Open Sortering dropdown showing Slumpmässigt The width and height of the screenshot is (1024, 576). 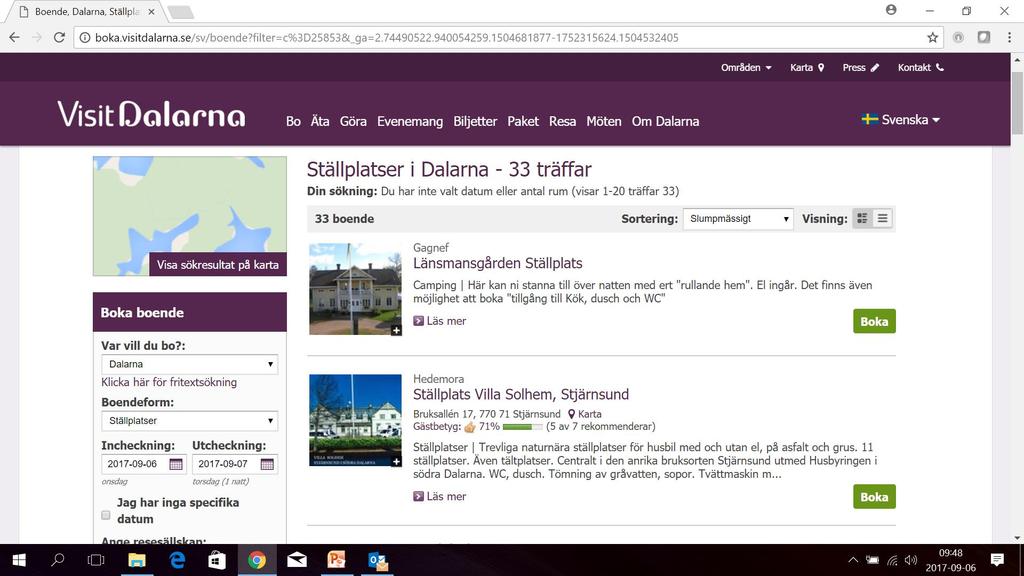738,219
